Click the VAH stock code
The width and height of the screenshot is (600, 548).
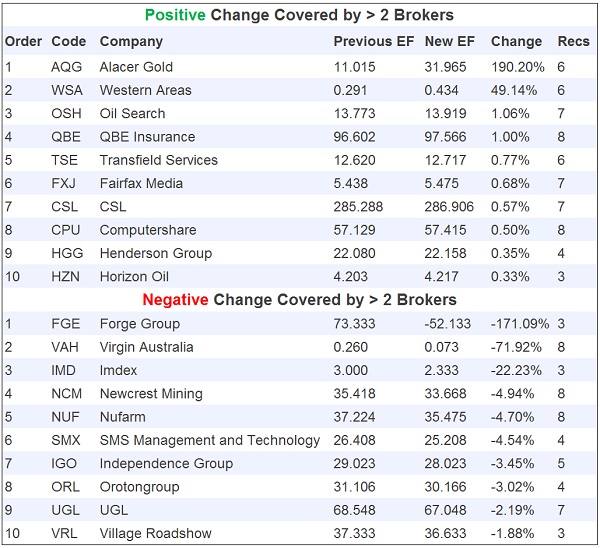[x=66, y=347]
